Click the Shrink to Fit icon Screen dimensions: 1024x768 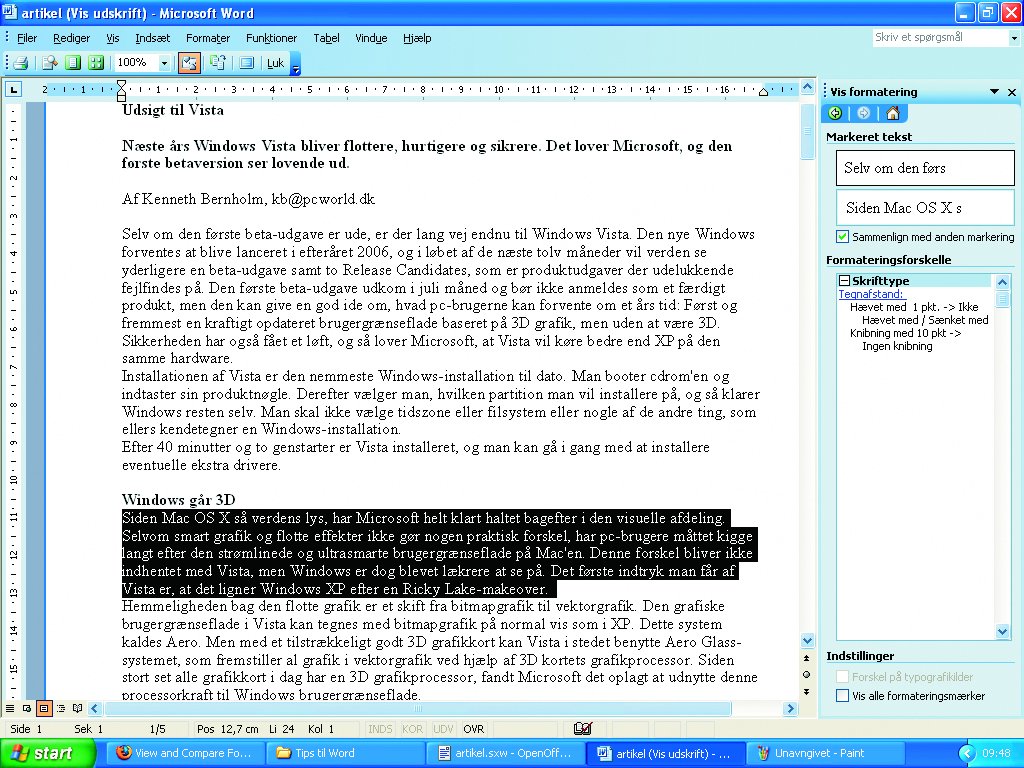pyautogui.click(x=217, y=63)
